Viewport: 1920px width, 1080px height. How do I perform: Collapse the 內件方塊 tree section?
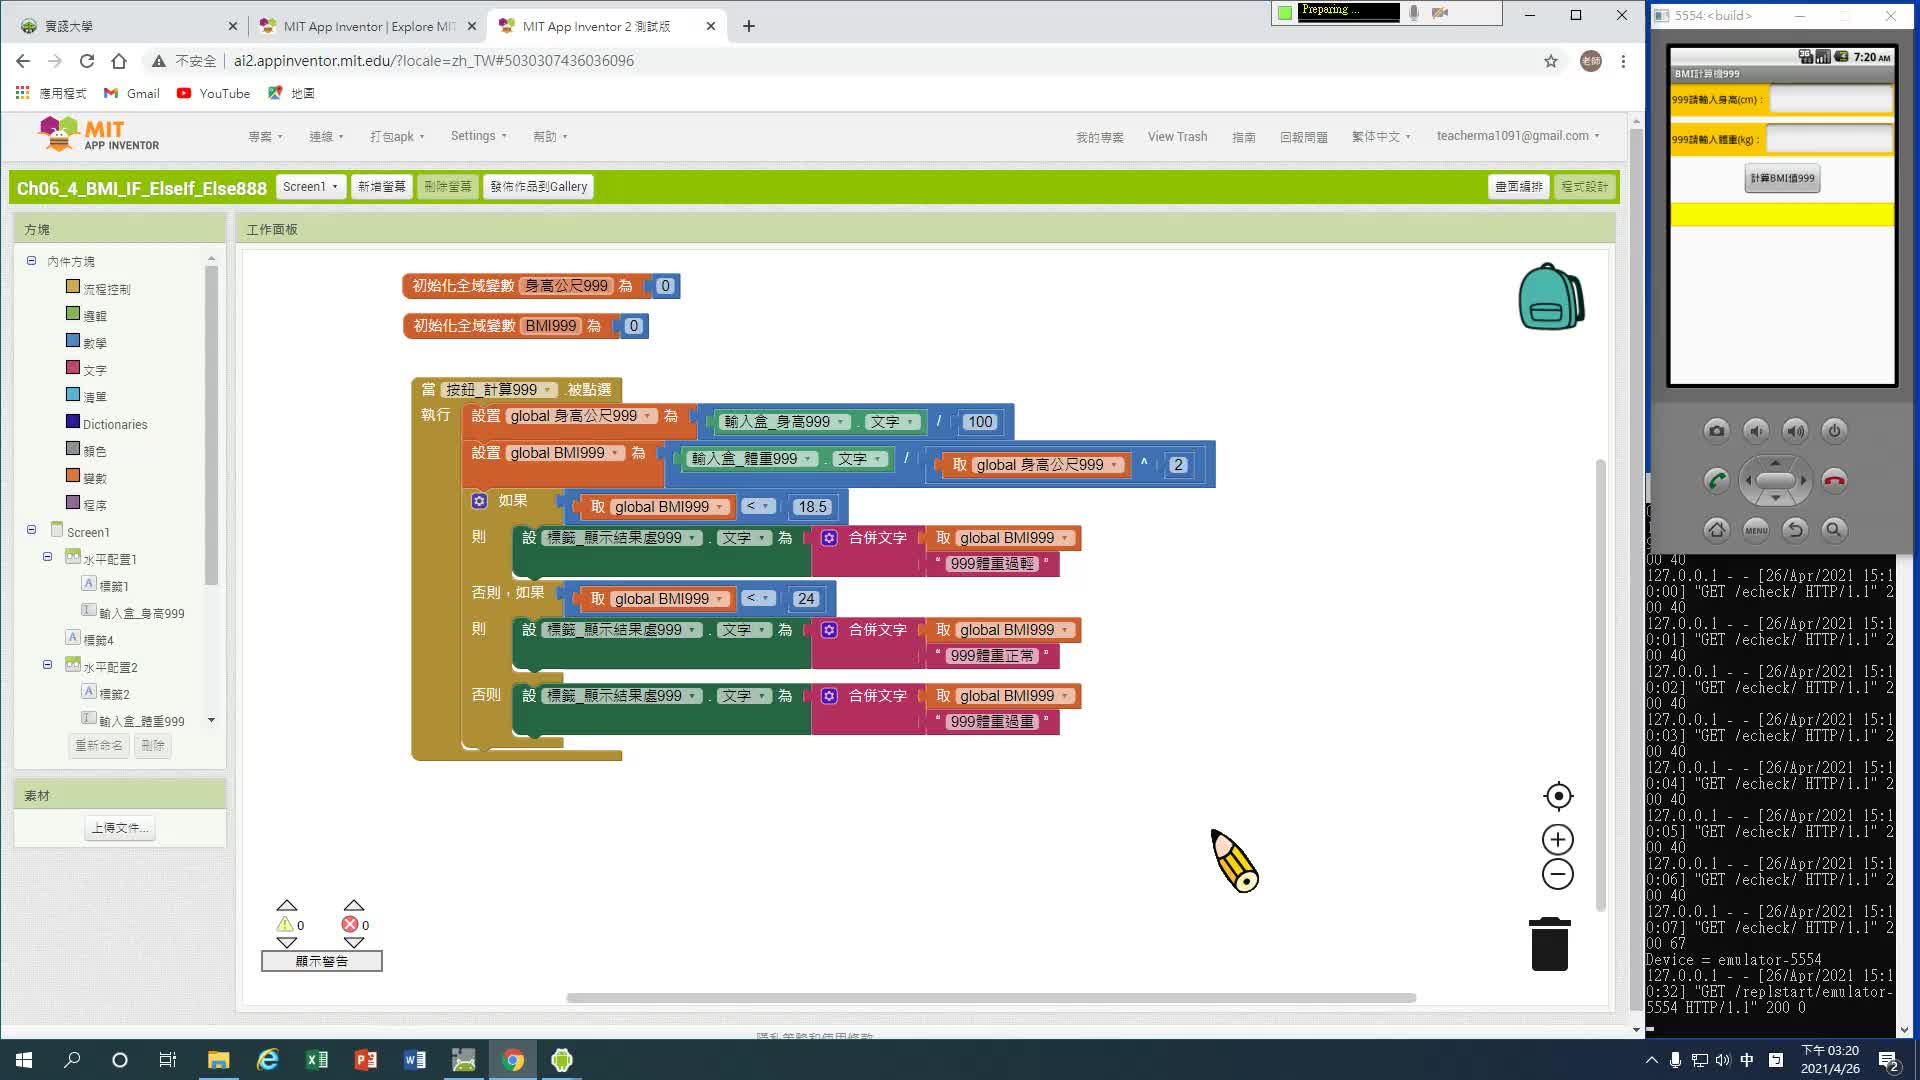point(31,260)
